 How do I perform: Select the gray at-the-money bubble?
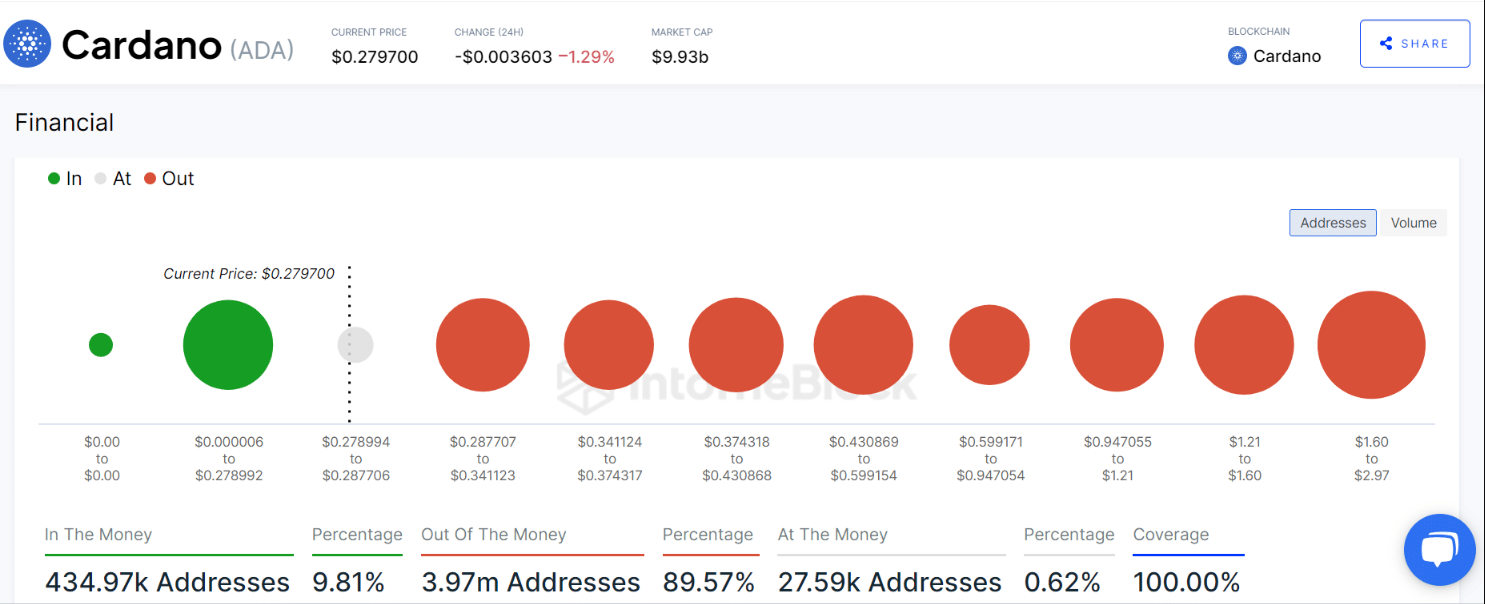(x=355, y=345)
